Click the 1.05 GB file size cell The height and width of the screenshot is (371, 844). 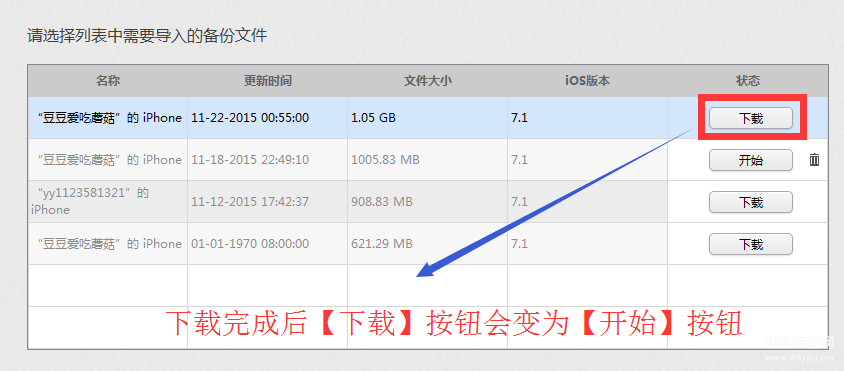click(427, 117)
